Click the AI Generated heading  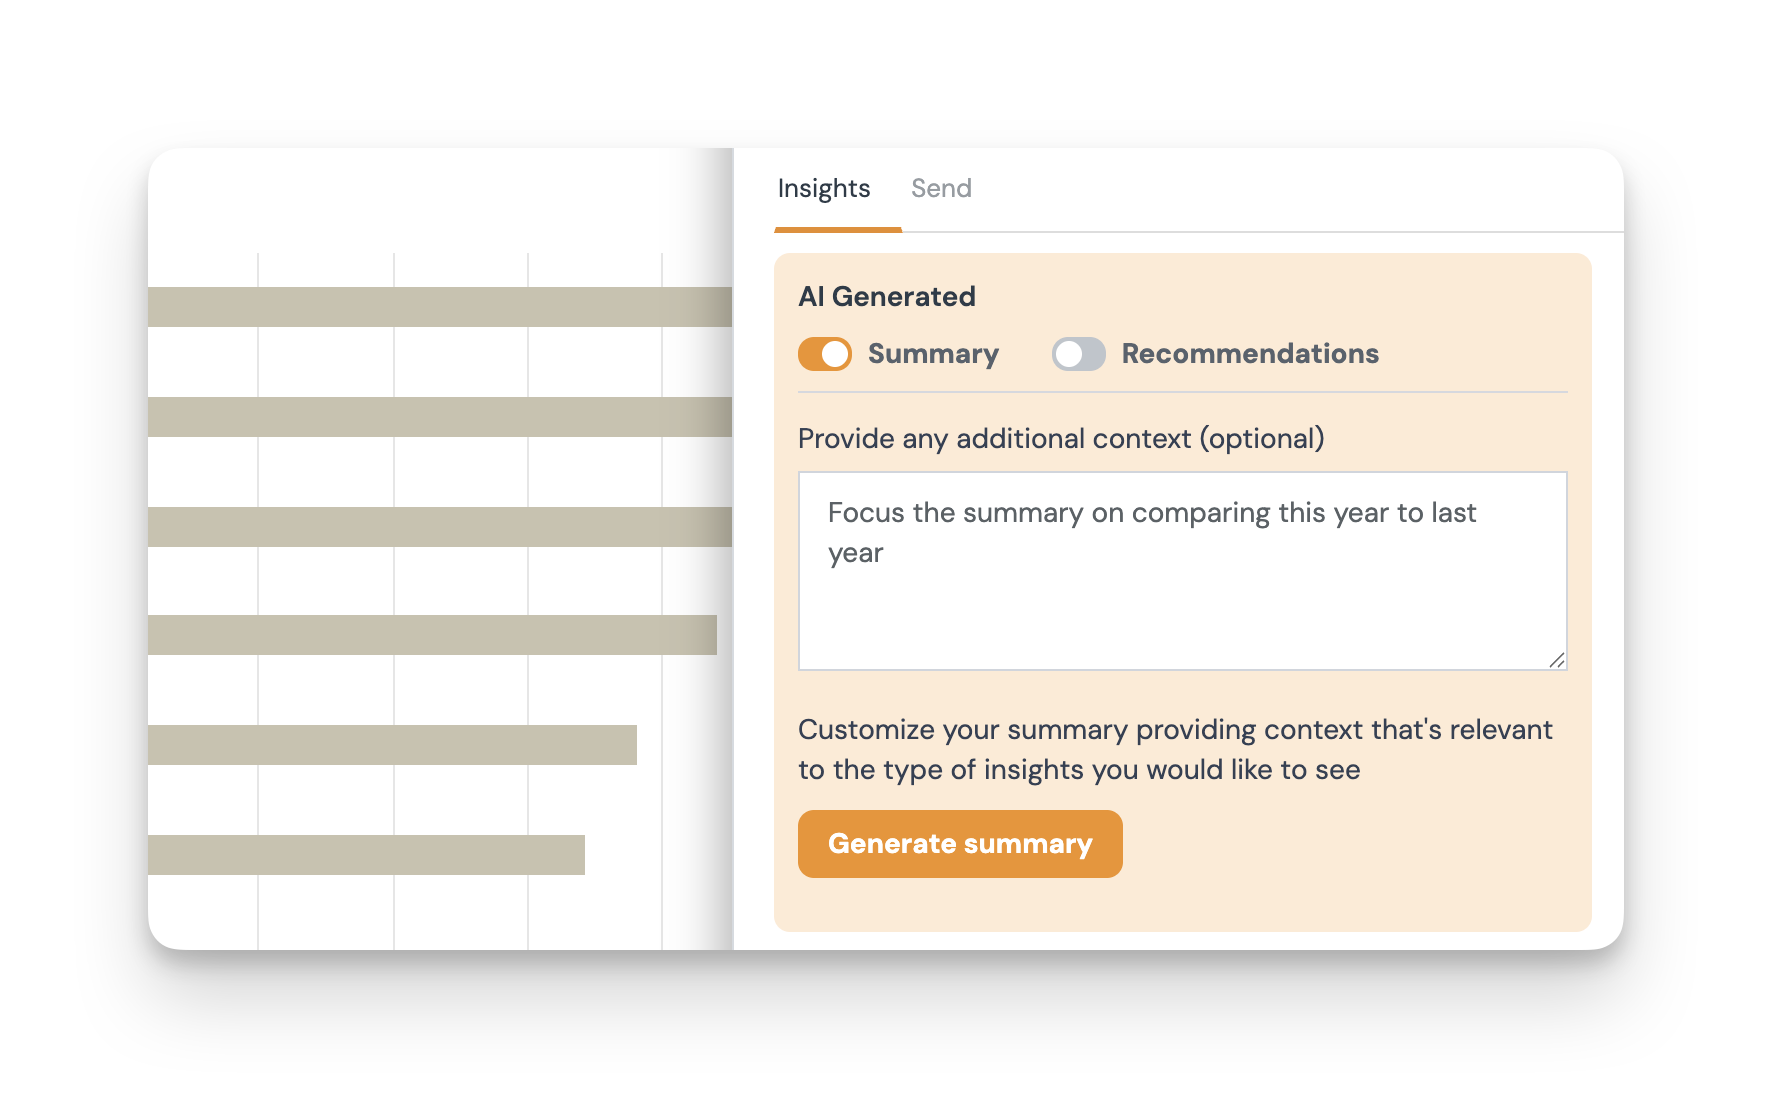[x=887, y=296]
